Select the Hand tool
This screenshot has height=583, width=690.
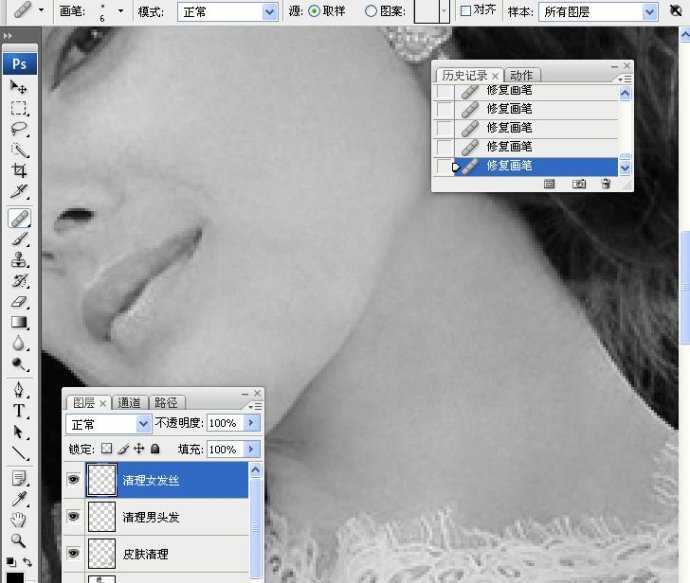[x=18, y=520]
